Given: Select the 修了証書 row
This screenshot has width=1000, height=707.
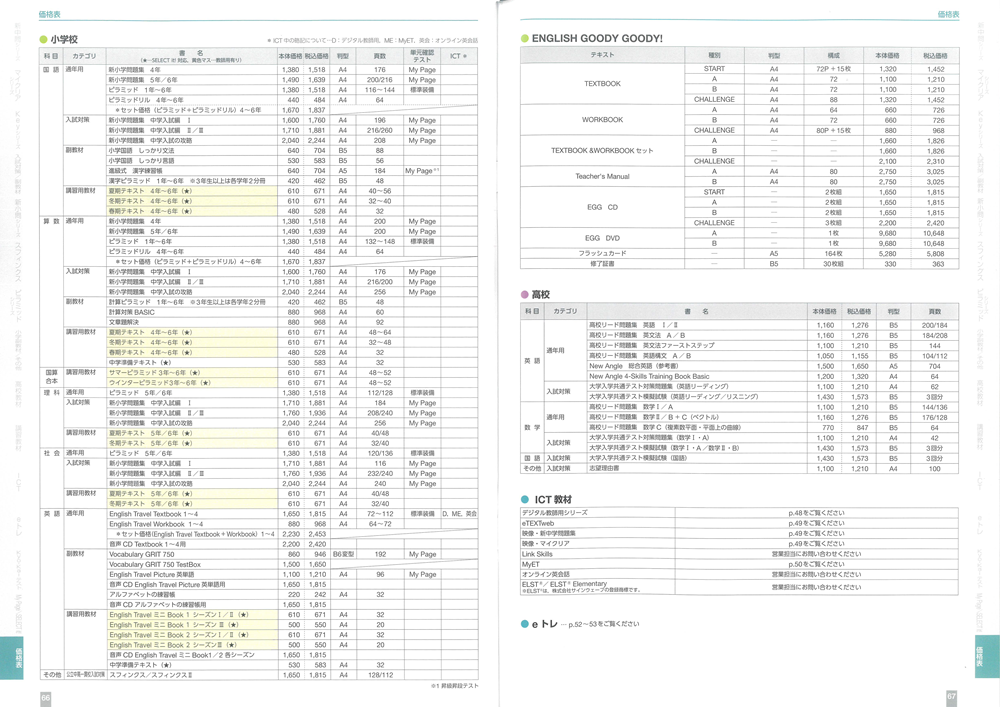Looking at the screenshot, I should pos(739,264).
